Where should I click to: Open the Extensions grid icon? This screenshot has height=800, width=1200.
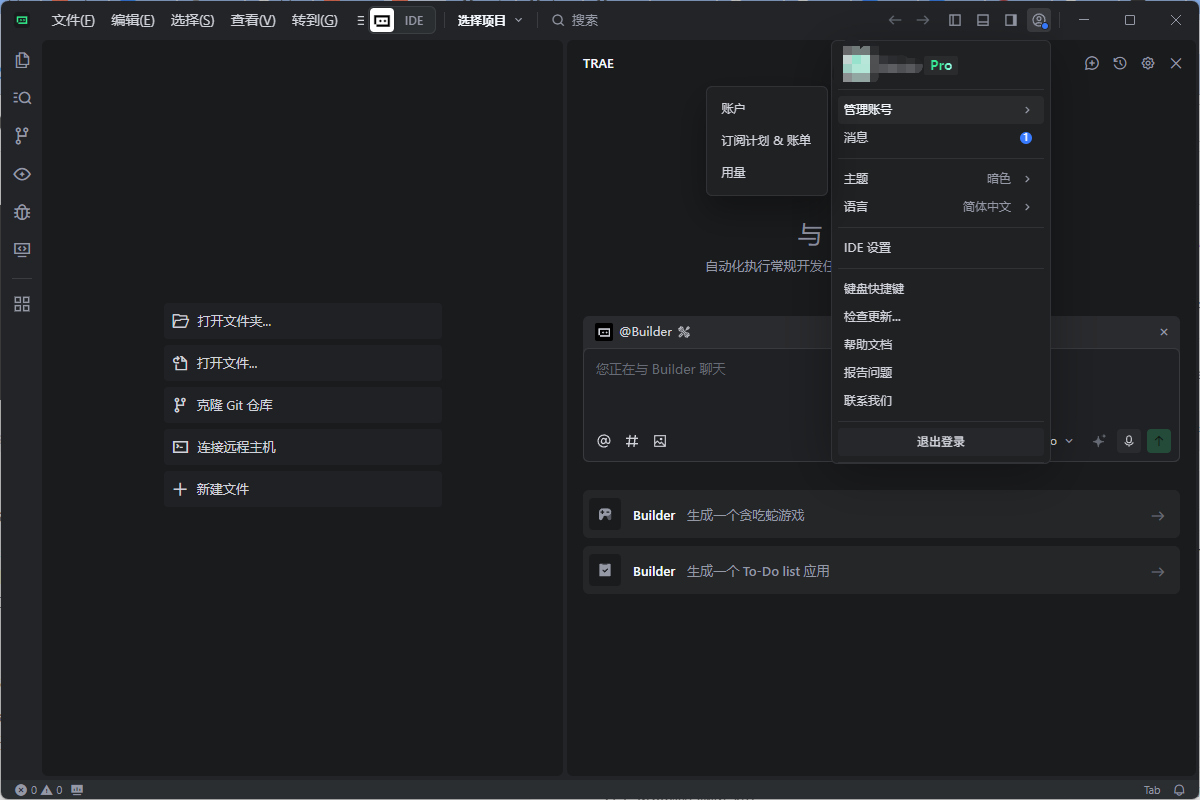click(x=22, y=304)
